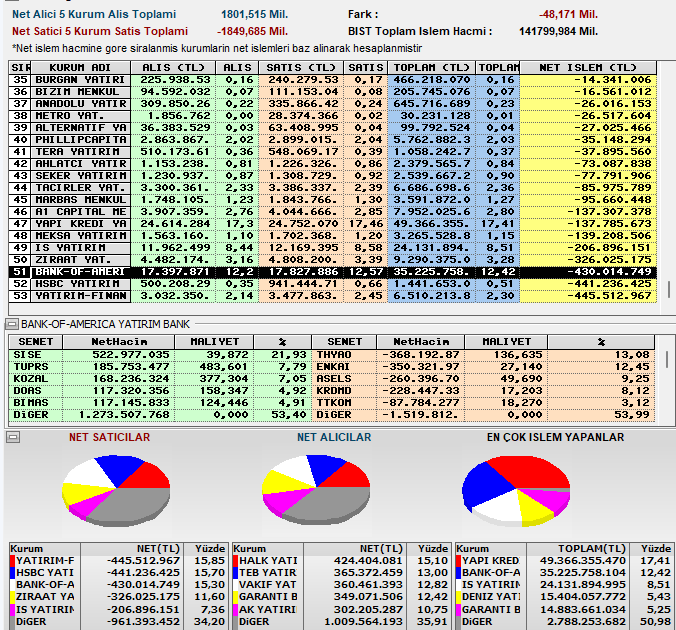
Task: Select the TACIRLER YAT. row
Action: pos(332,188)
